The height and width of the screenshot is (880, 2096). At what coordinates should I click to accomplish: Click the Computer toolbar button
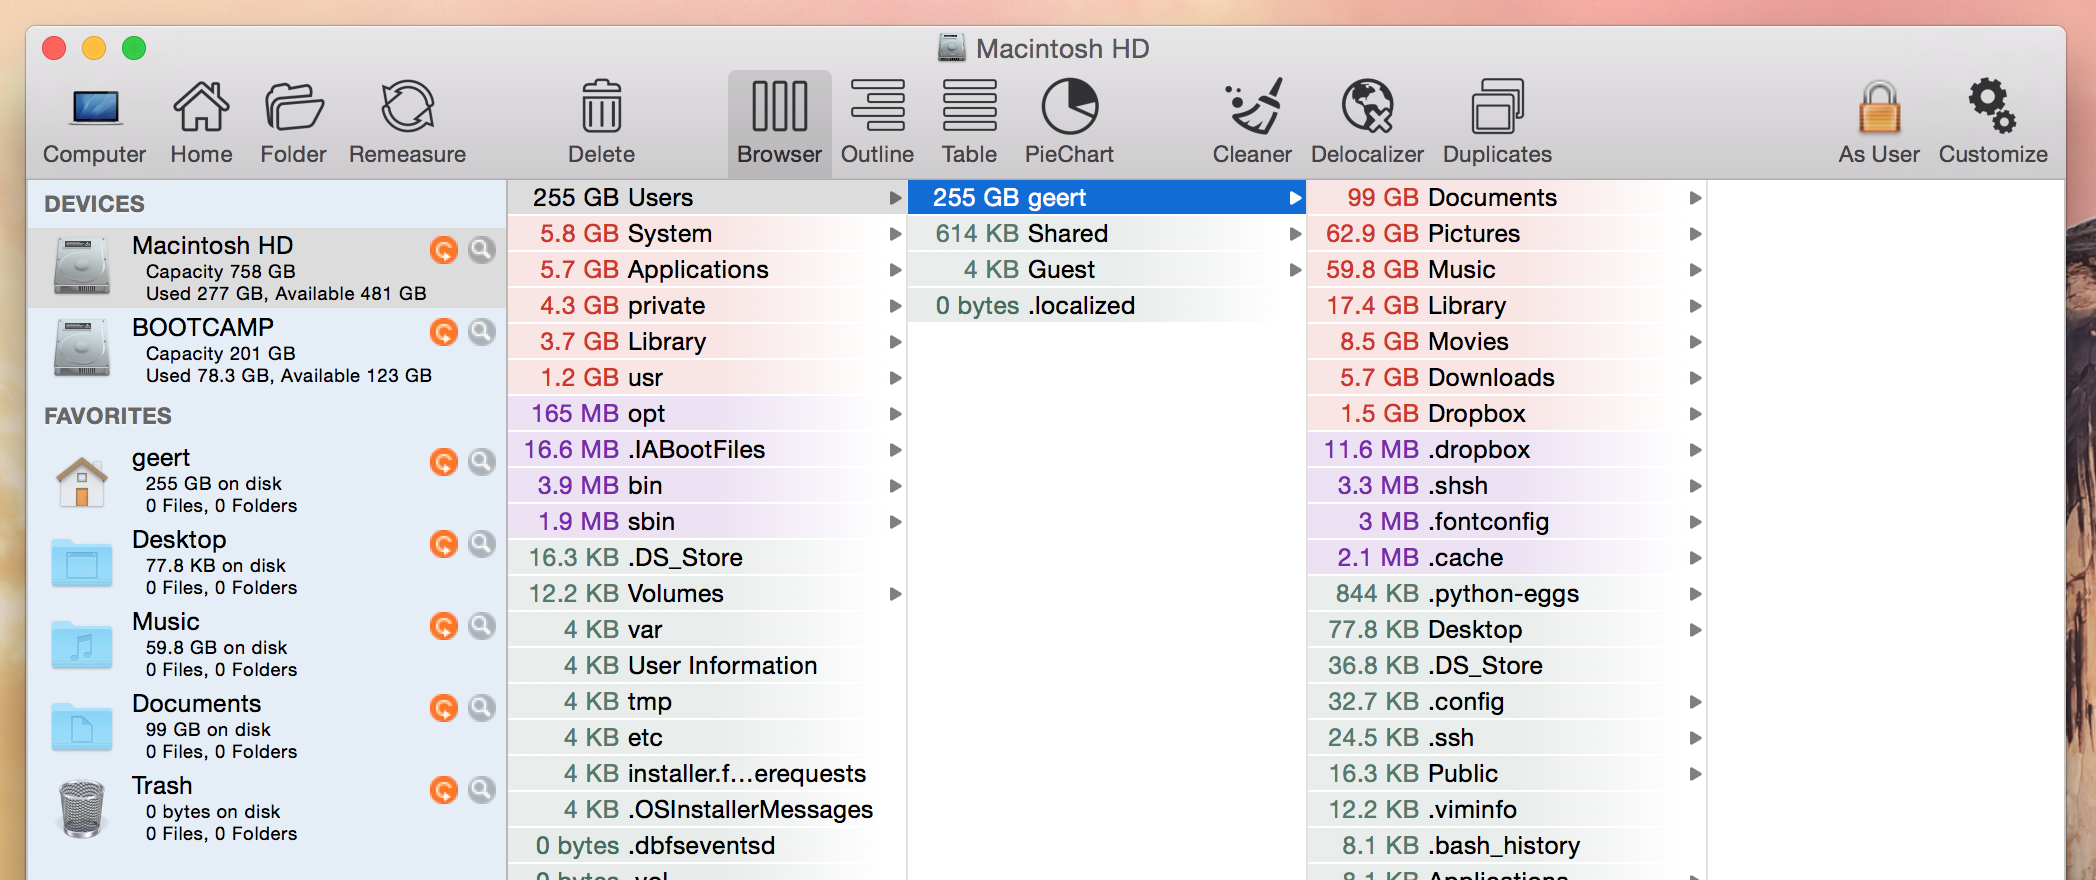[94, 122]
